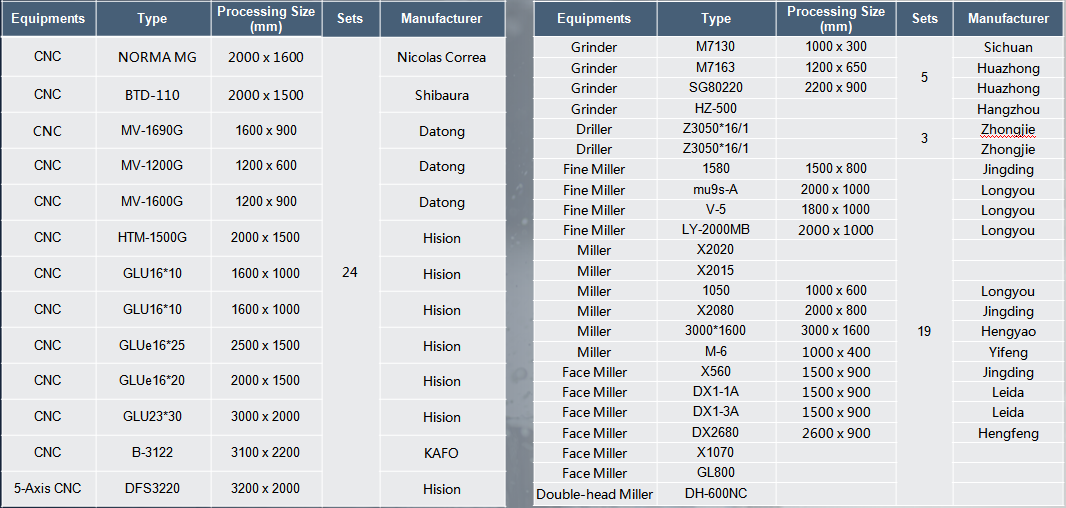
Task: Click the 24 sets cell
Action: tap(350, 272)
